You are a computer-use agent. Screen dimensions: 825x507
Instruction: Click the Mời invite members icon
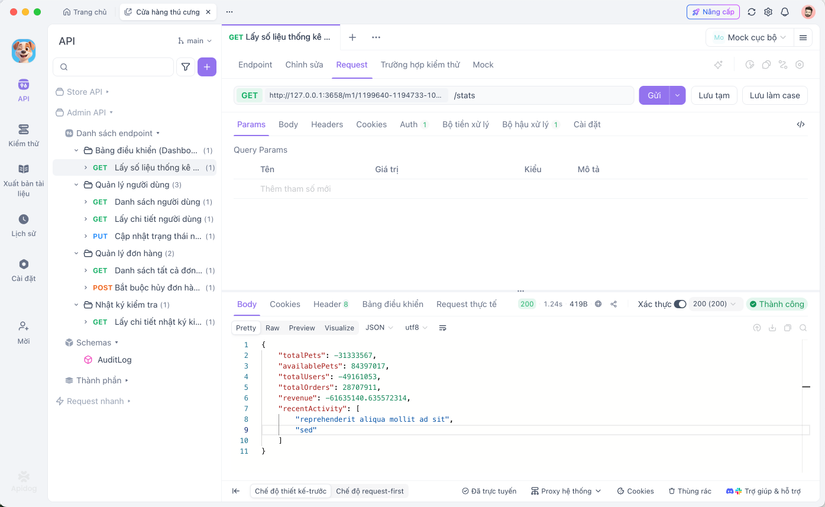coord(24,332)
